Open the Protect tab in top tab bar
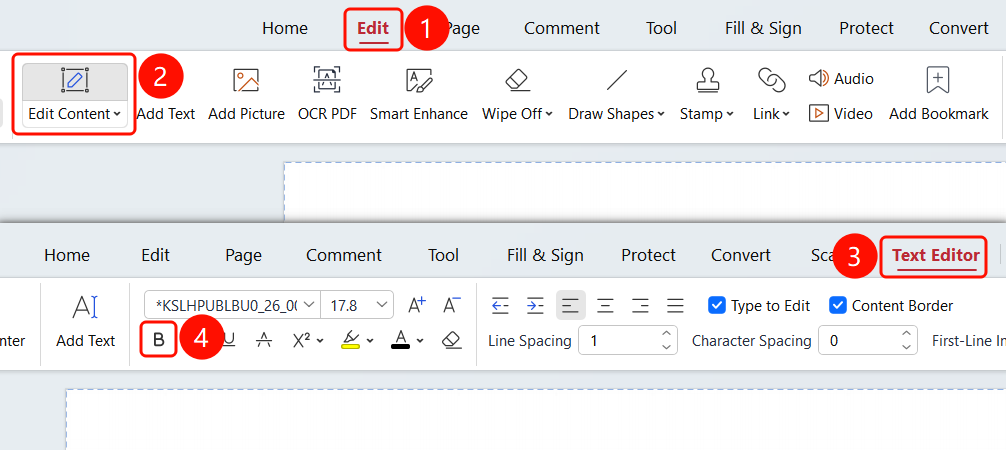Viewport: 1006px width, 450px height. [866, 28]
